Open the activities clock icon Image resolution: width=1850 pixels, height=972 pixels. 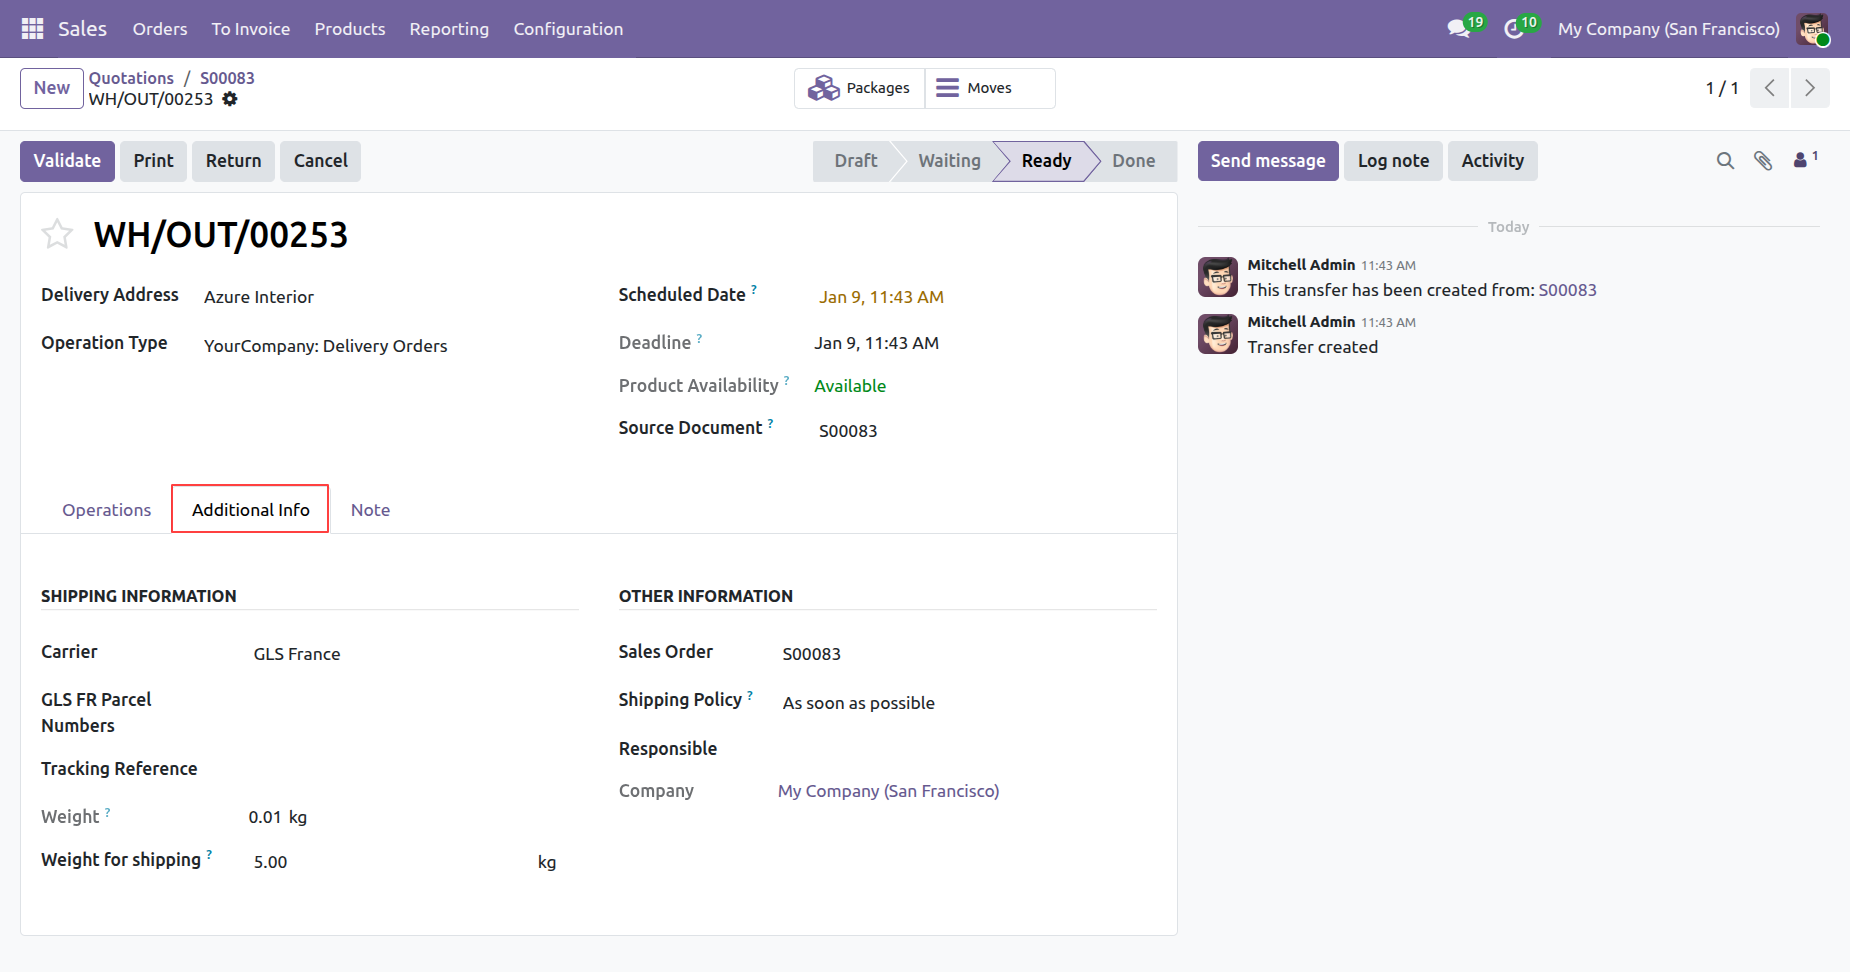click(x=1514, y=29)
